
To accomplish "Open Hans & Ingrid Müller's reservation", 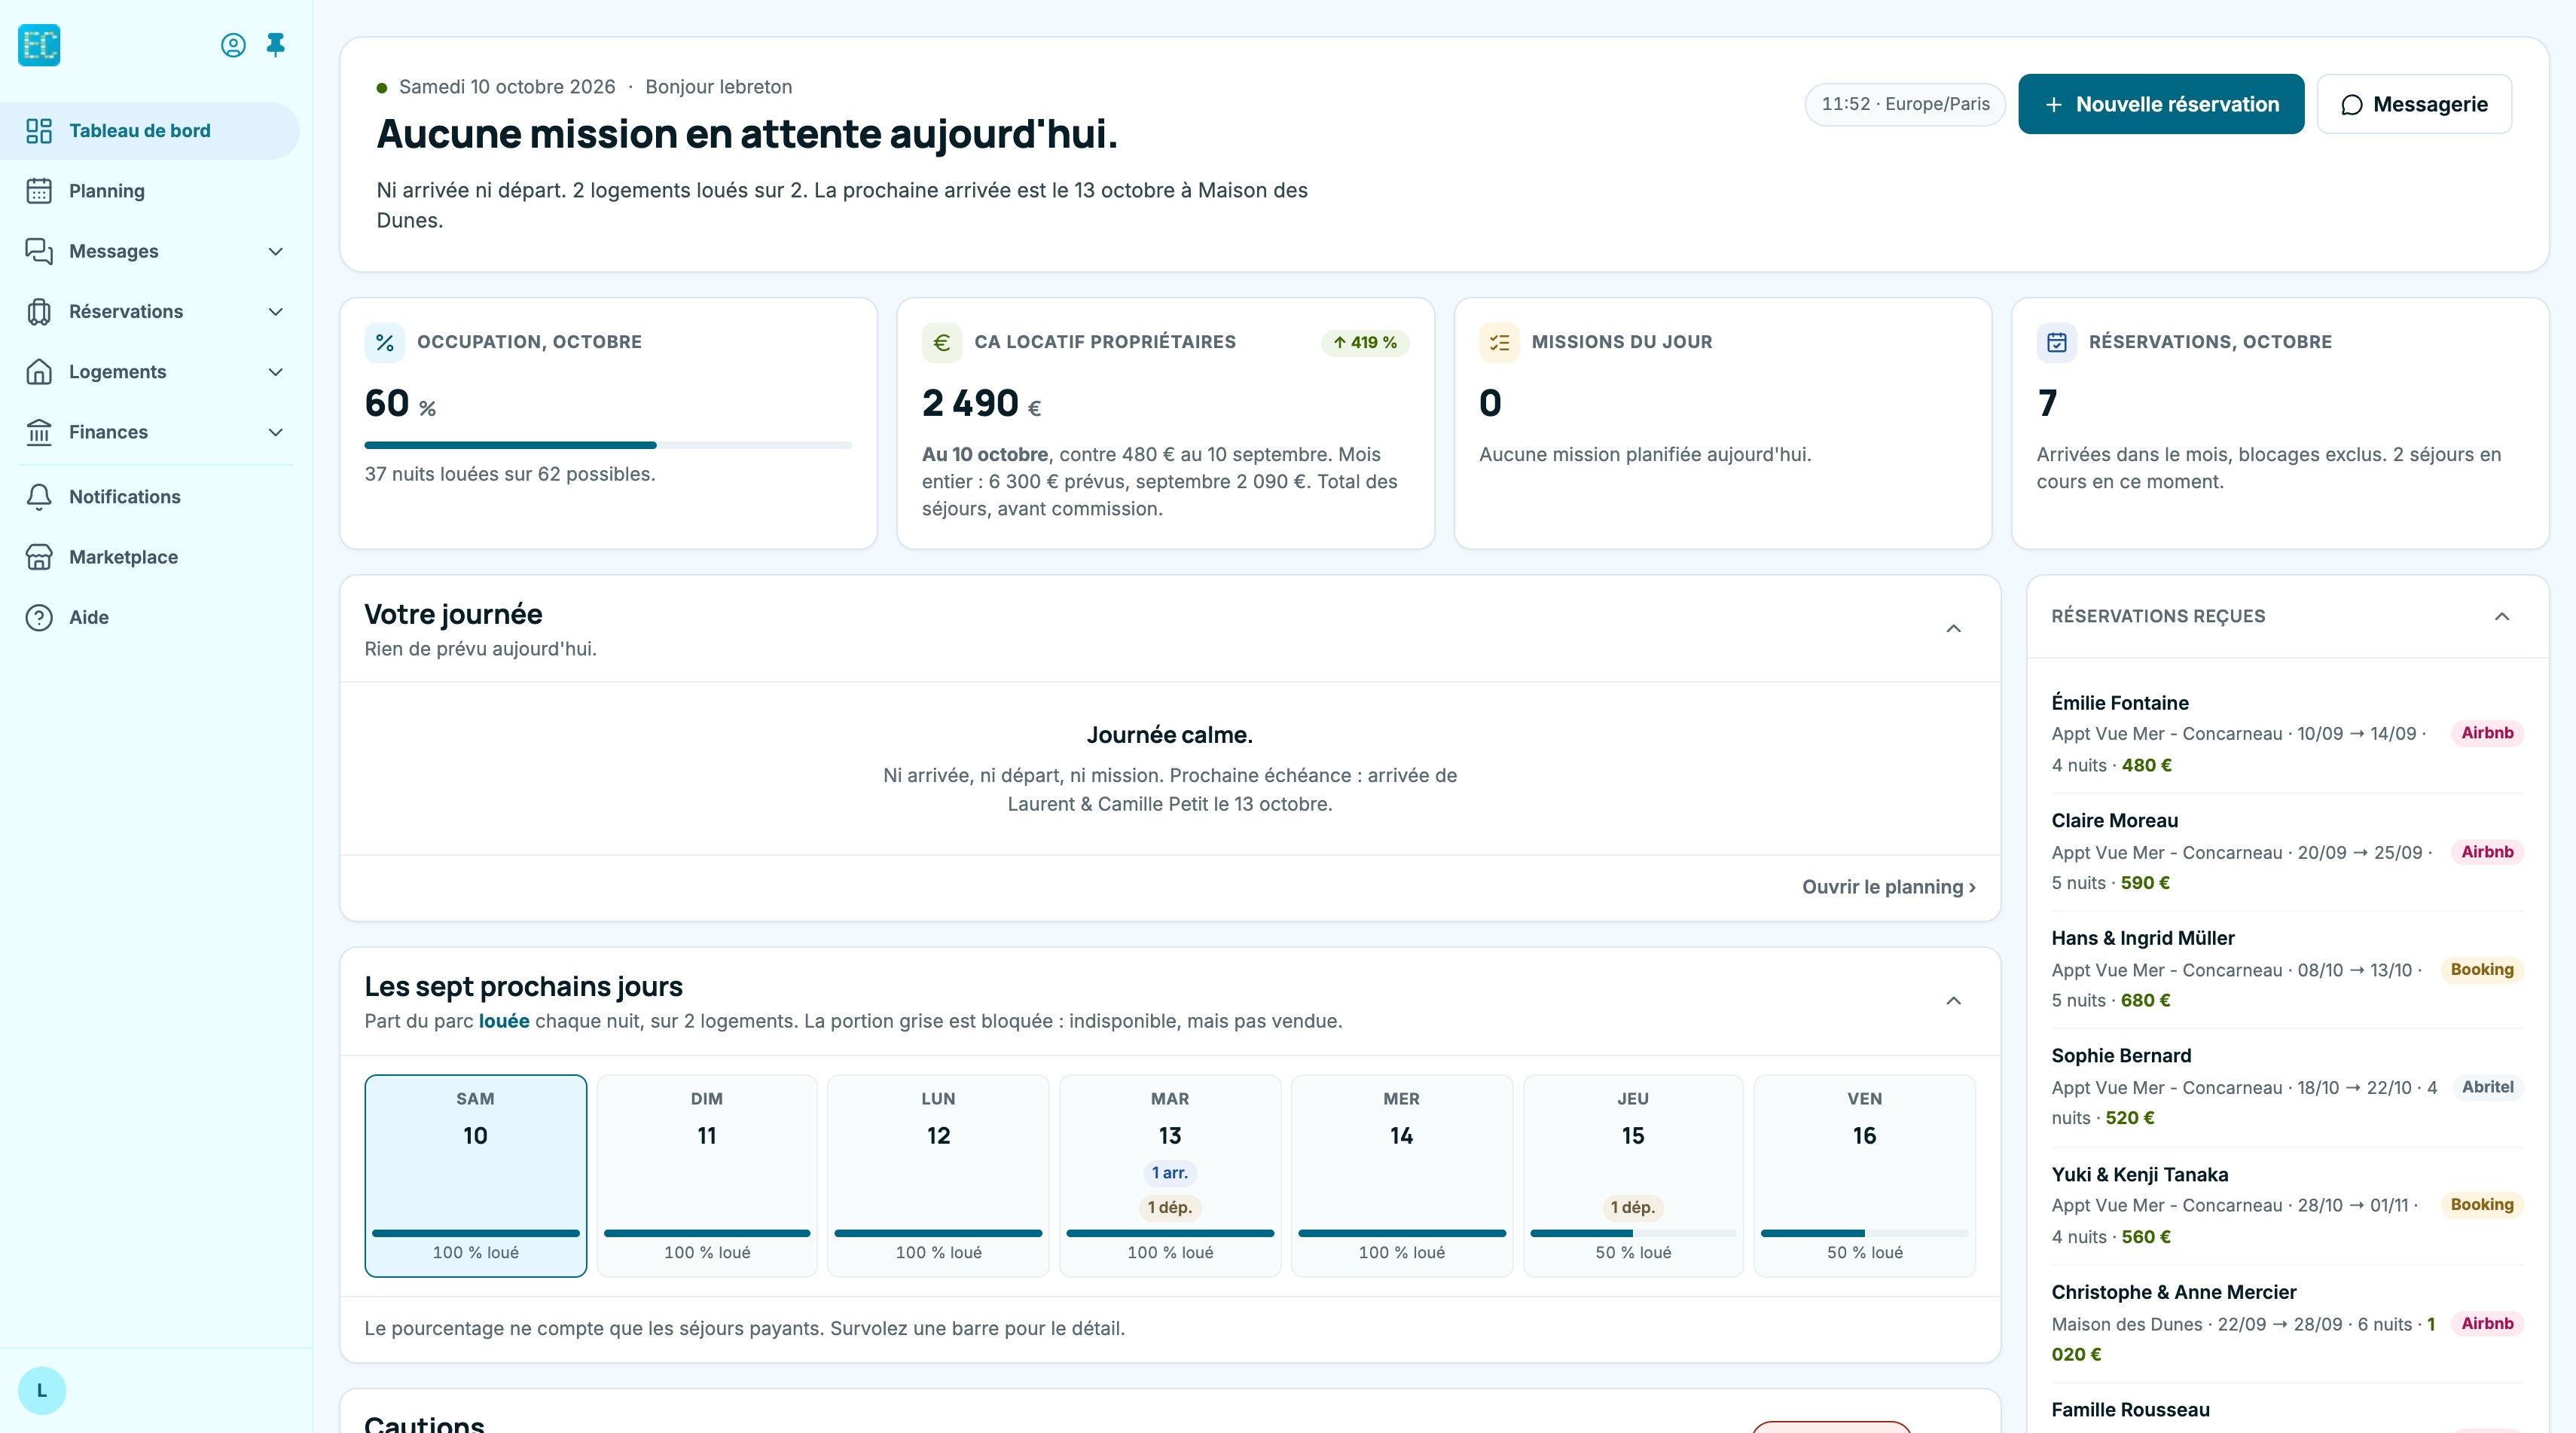I will pyautogui.click(x=2287, y=969).
